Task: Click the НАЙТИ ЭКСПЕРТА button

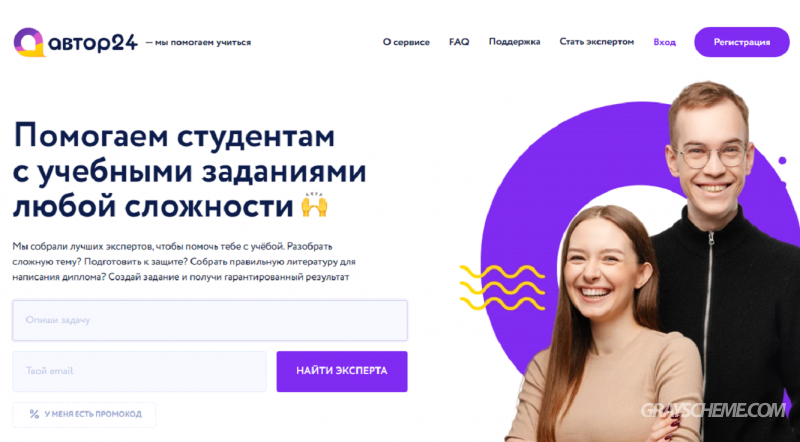Action: click(x=342, y=371)
